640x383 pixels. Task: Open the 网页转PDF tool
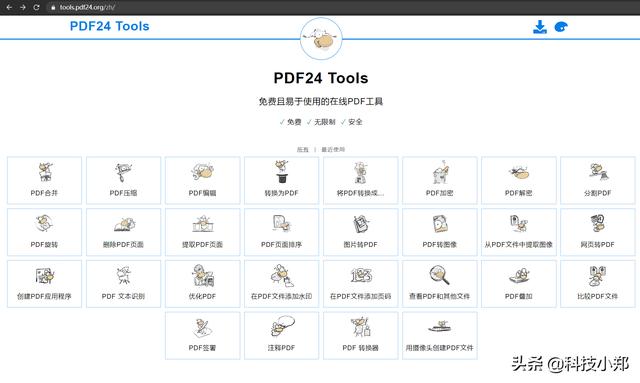(598, 232)
